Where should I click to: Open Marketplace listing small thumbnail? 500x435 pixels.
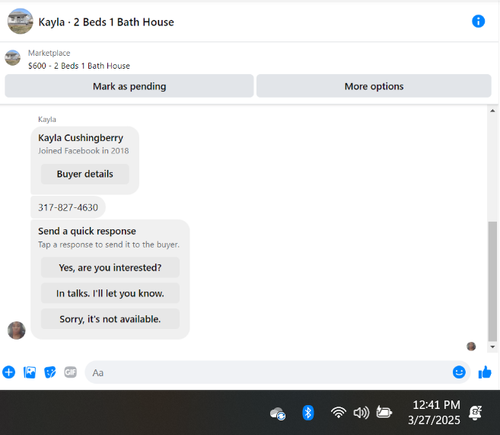(x=13, y=58)
